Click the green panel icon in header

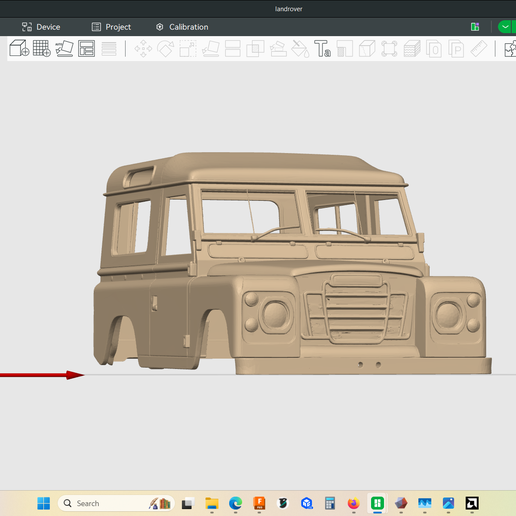475,27
